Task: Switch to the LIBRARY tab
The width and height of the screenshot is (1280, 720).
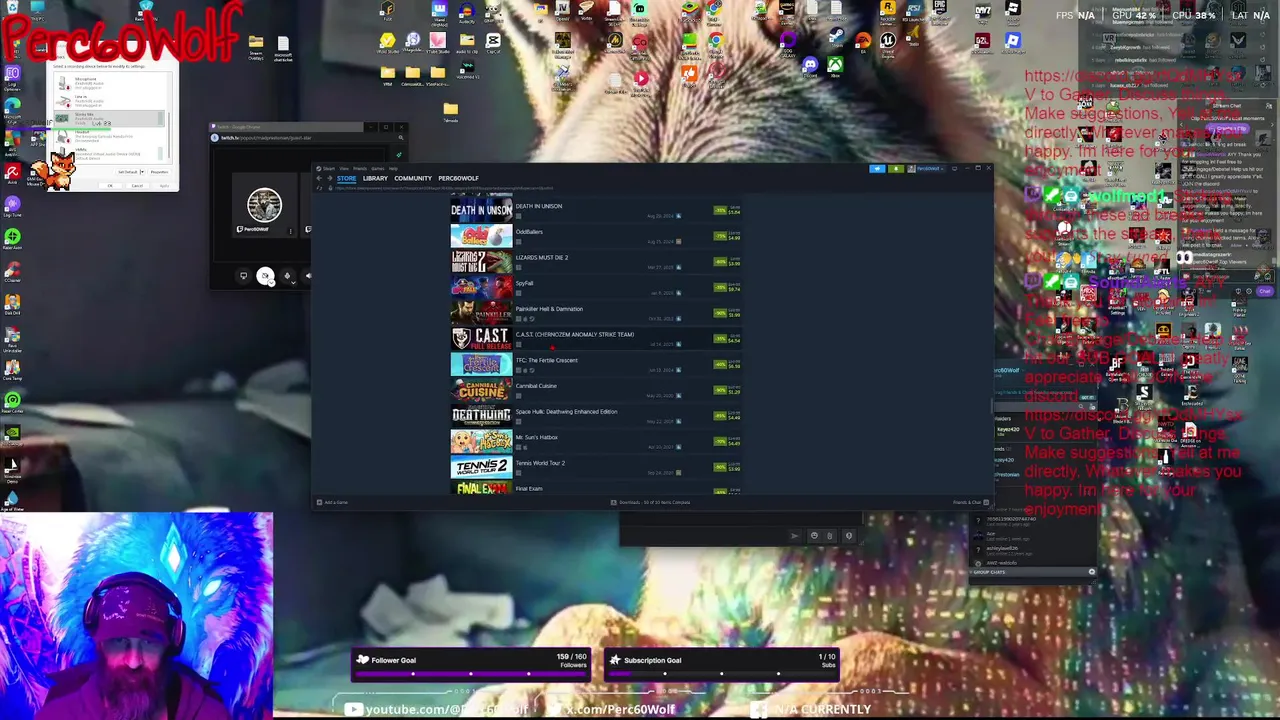Action: pyautogui.click(x=375, y=178)
